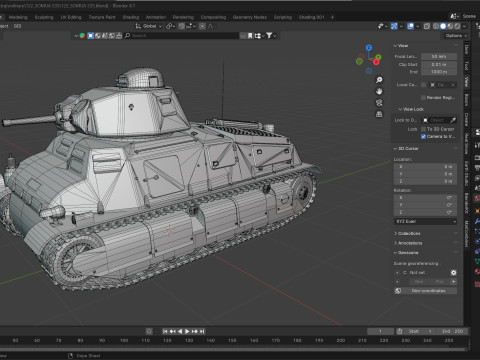The width and height of the screenshot is (480, 360).
Task: Open the Geometry Nodes workspace tab
Action: pyautogui.click(x=250, y=17)
